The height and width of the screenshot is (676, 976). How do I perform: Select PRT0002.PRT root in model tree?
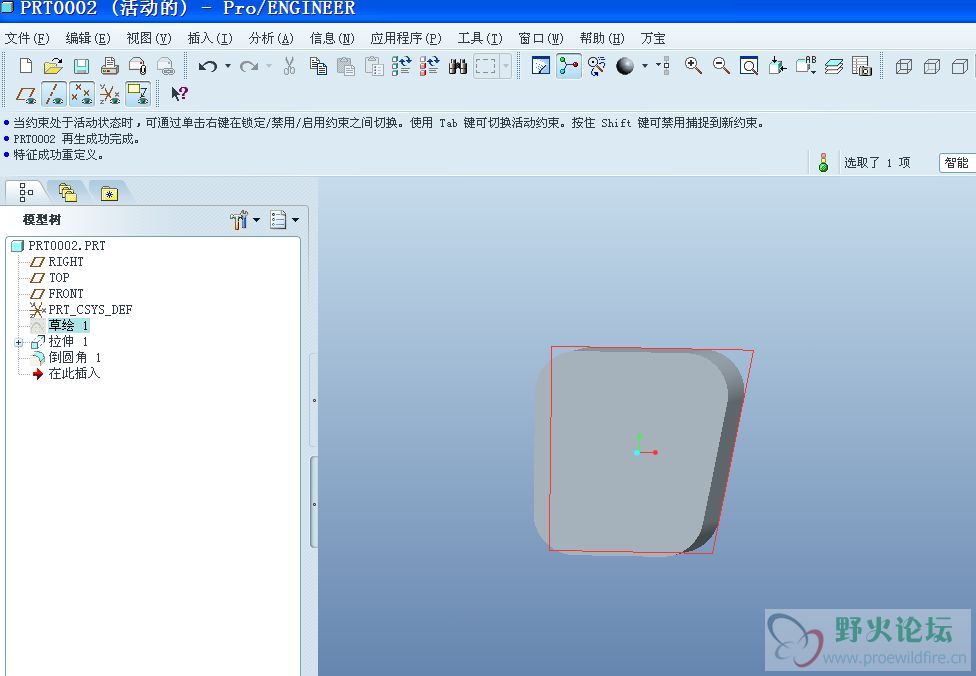coord(67,246)
